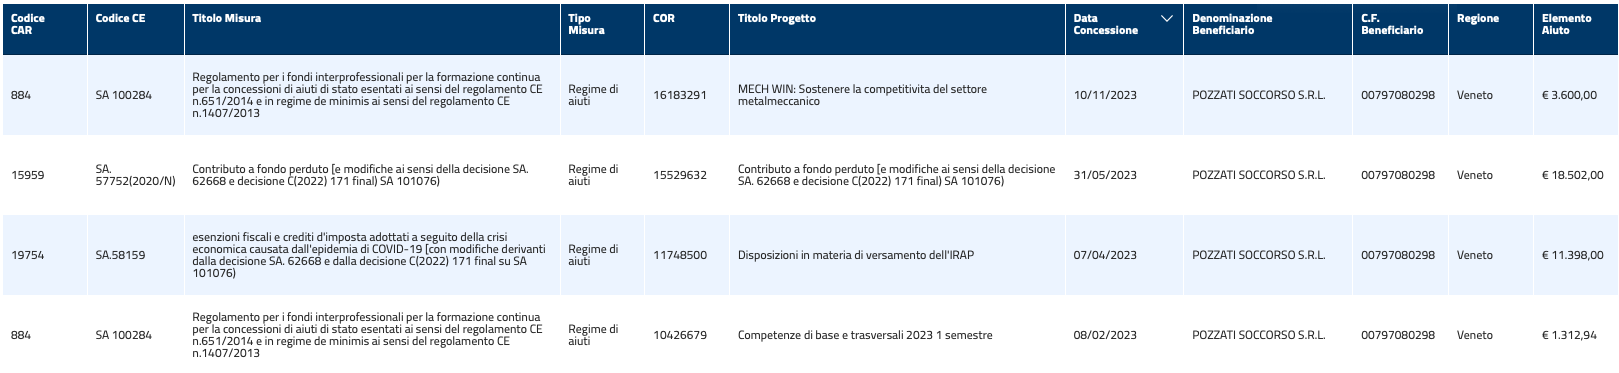
Task: Click the € 18.502,00 aid amount
Action: pyautogui.click(x=1572, y=175)
